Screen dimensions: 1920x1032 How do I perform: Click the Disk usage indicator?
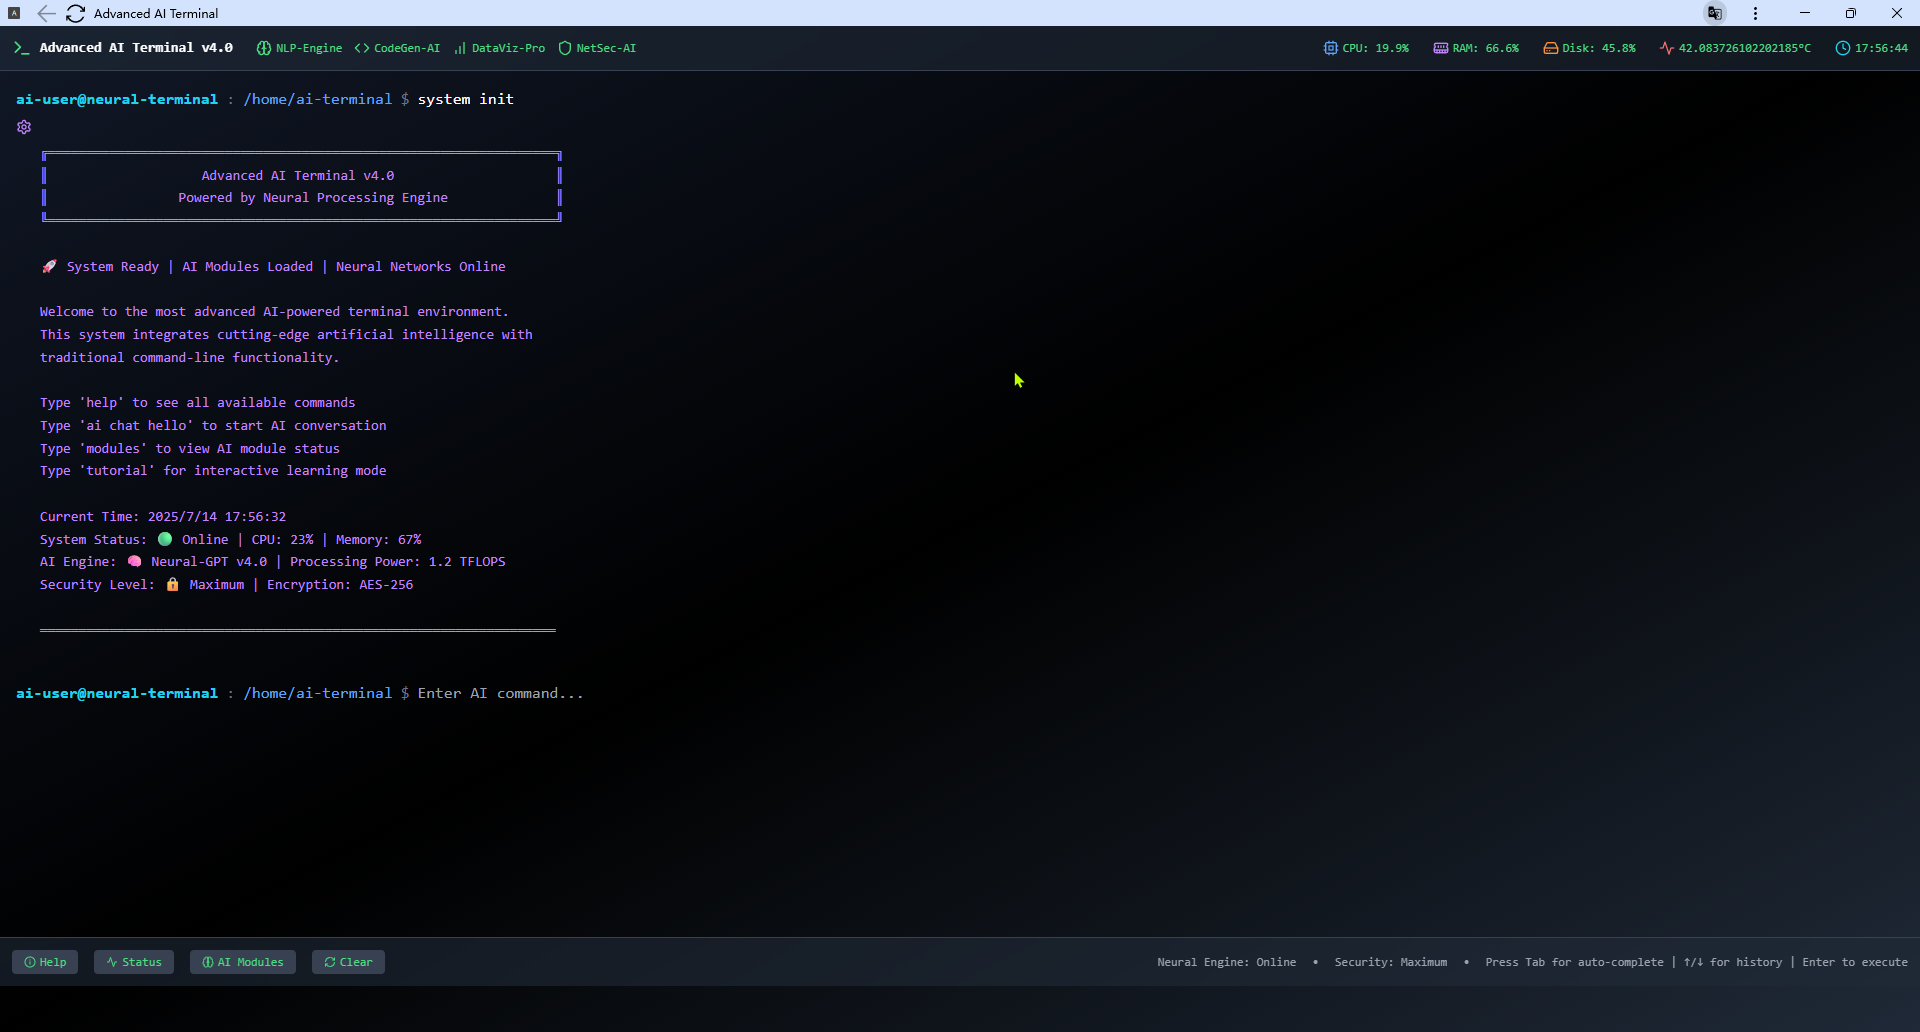tap(1589, 47)
